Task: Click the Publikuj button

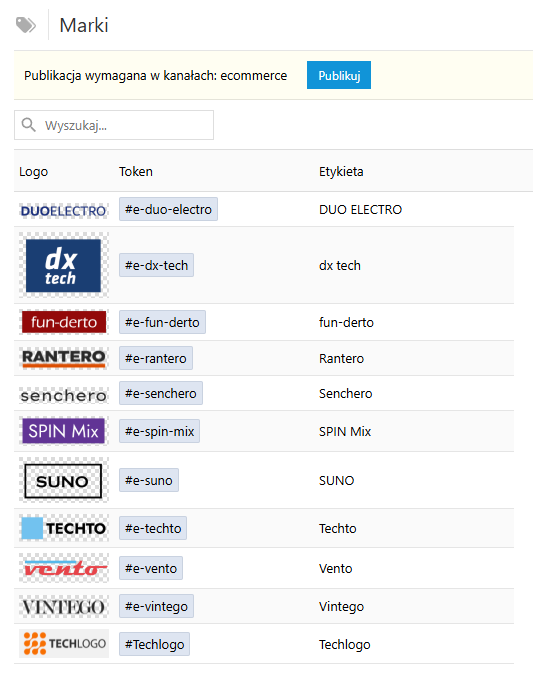Action: tap(339, 75)
